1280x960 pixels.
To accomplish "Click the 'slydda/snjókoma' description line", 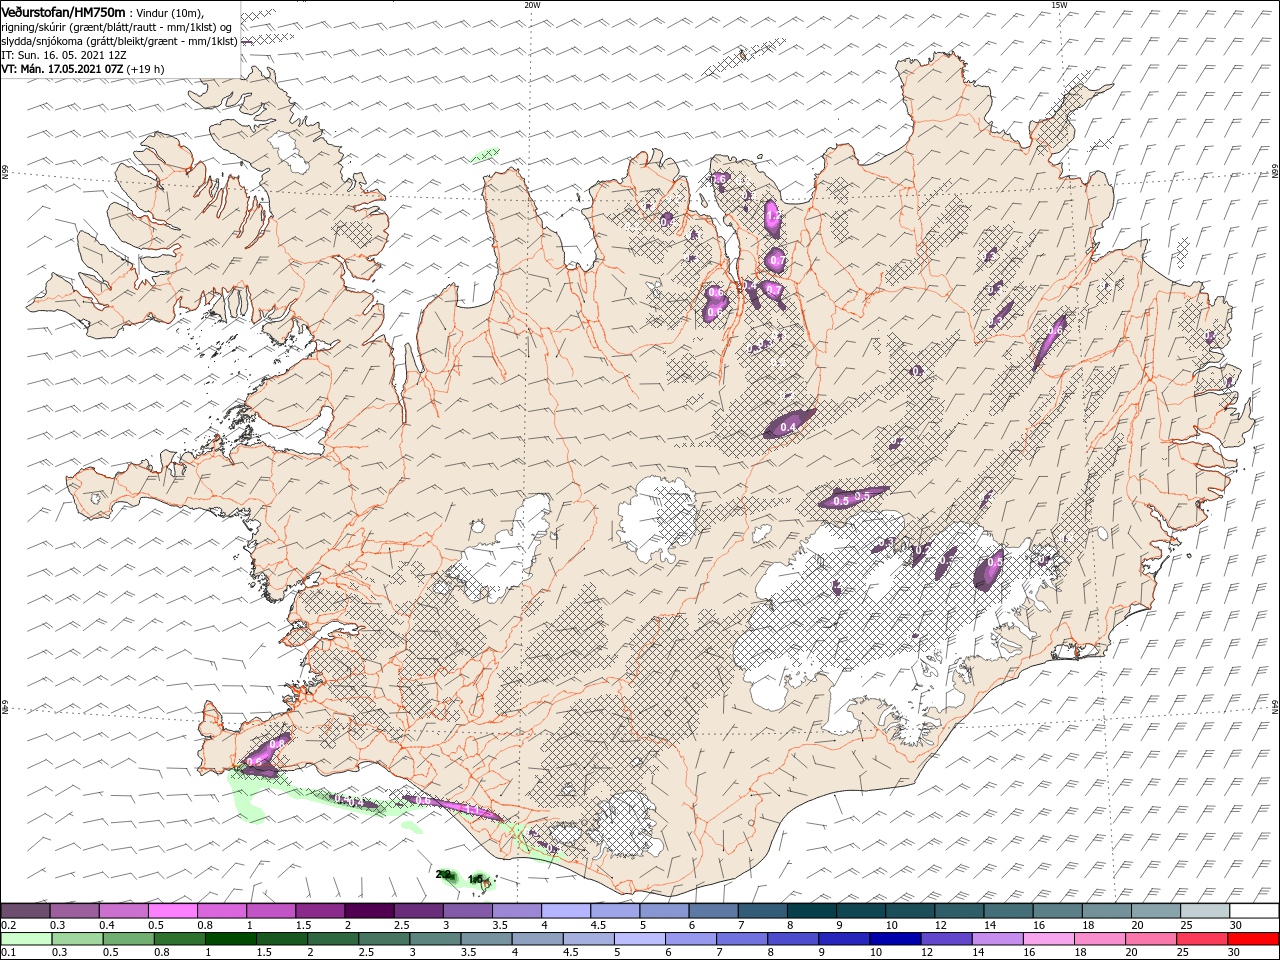I will (119, 41).
